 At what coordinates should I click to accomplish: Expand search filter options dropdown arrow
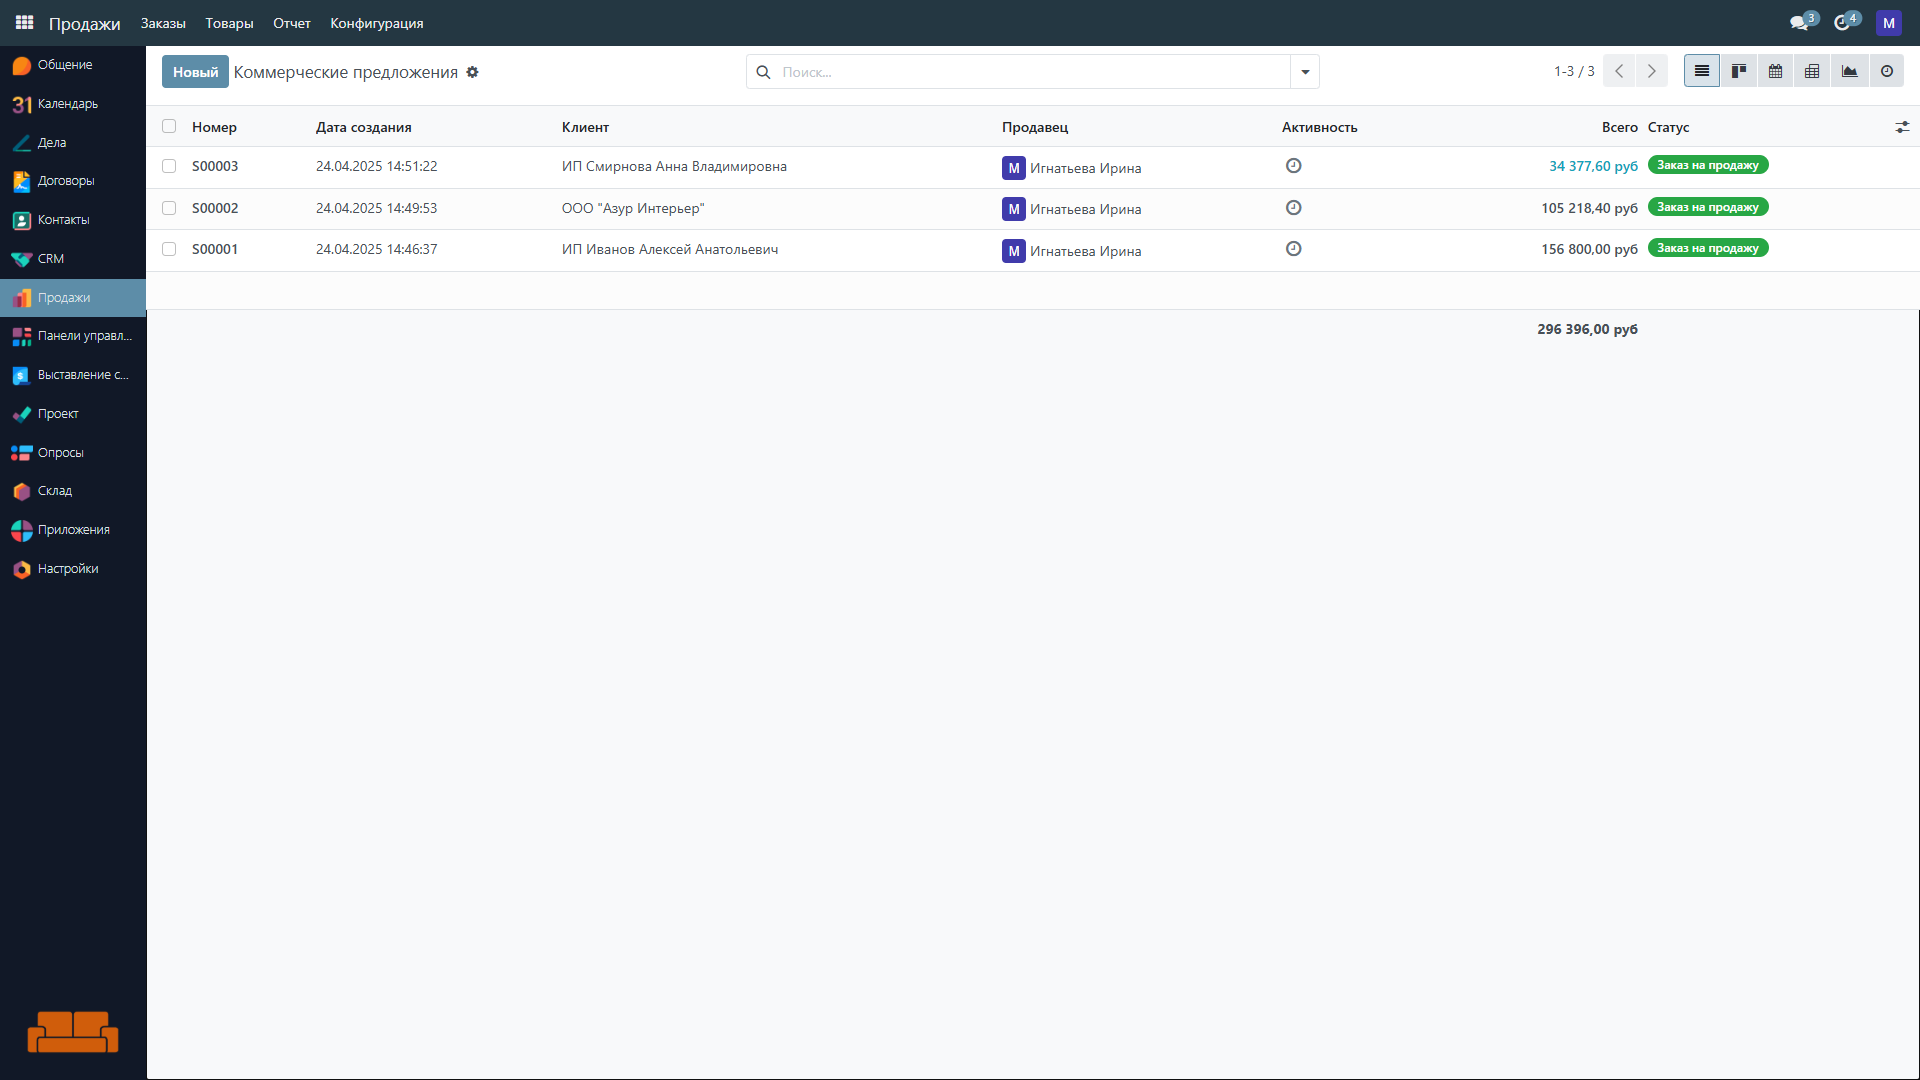[x=1304, y=72]
